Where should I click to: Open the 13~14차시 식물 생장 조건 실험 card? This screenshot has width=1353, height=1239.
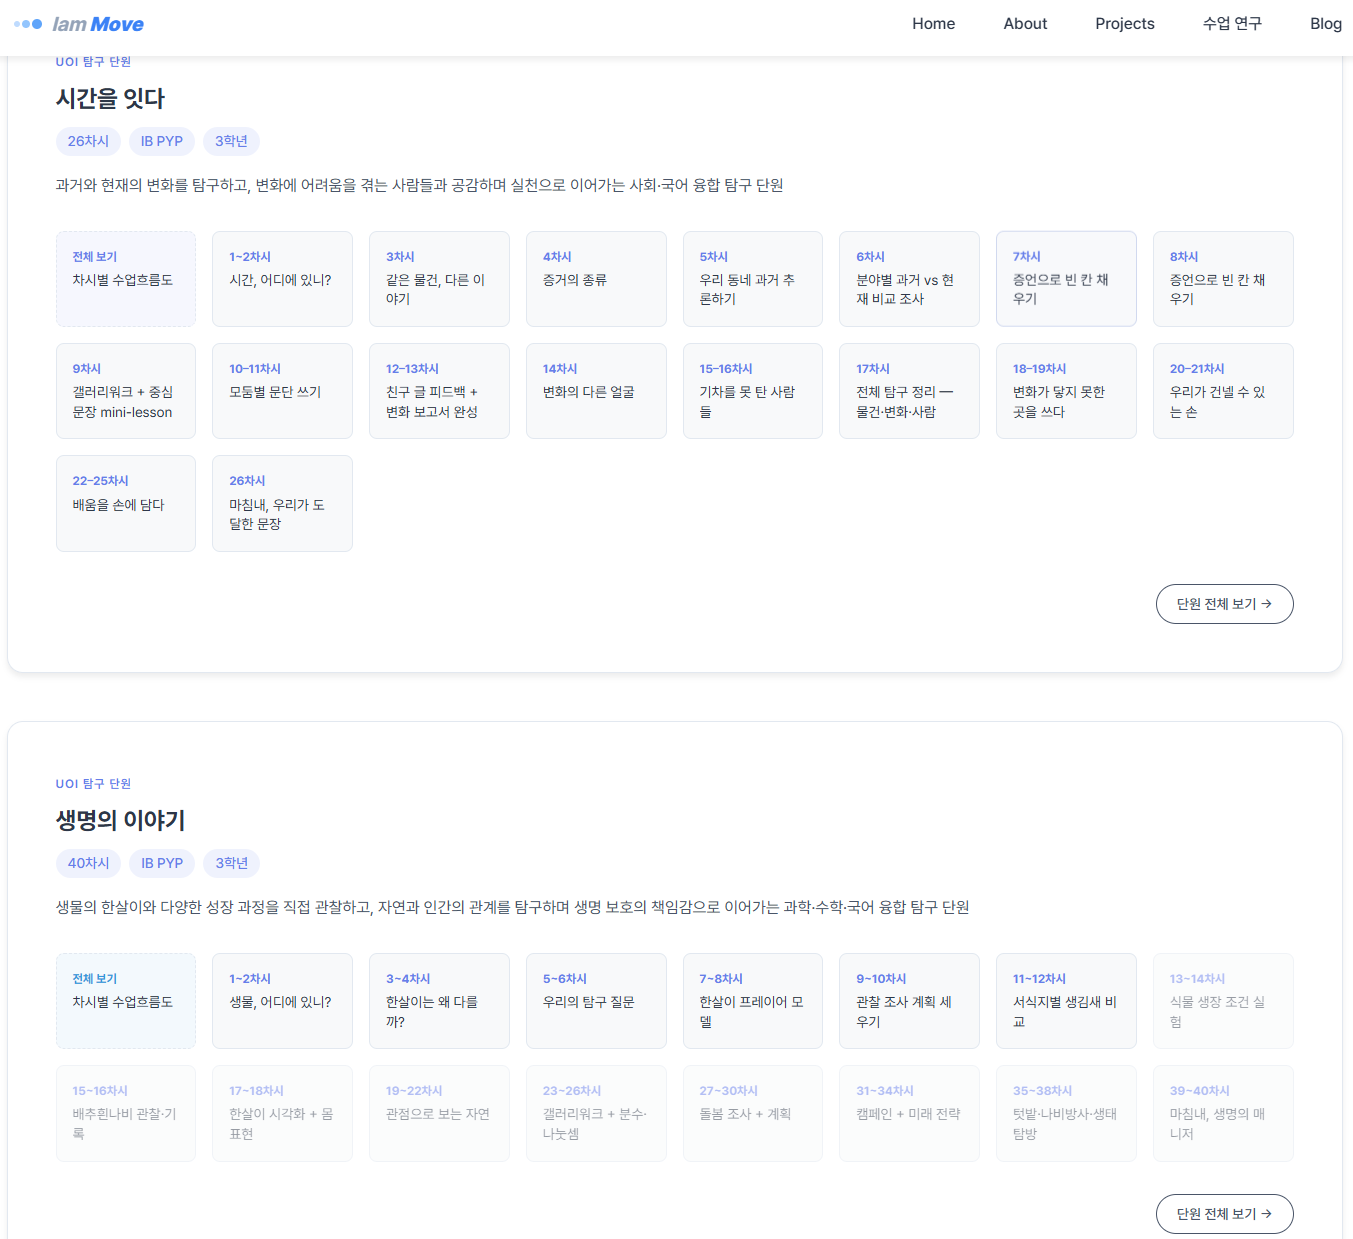point(1223,1001)
